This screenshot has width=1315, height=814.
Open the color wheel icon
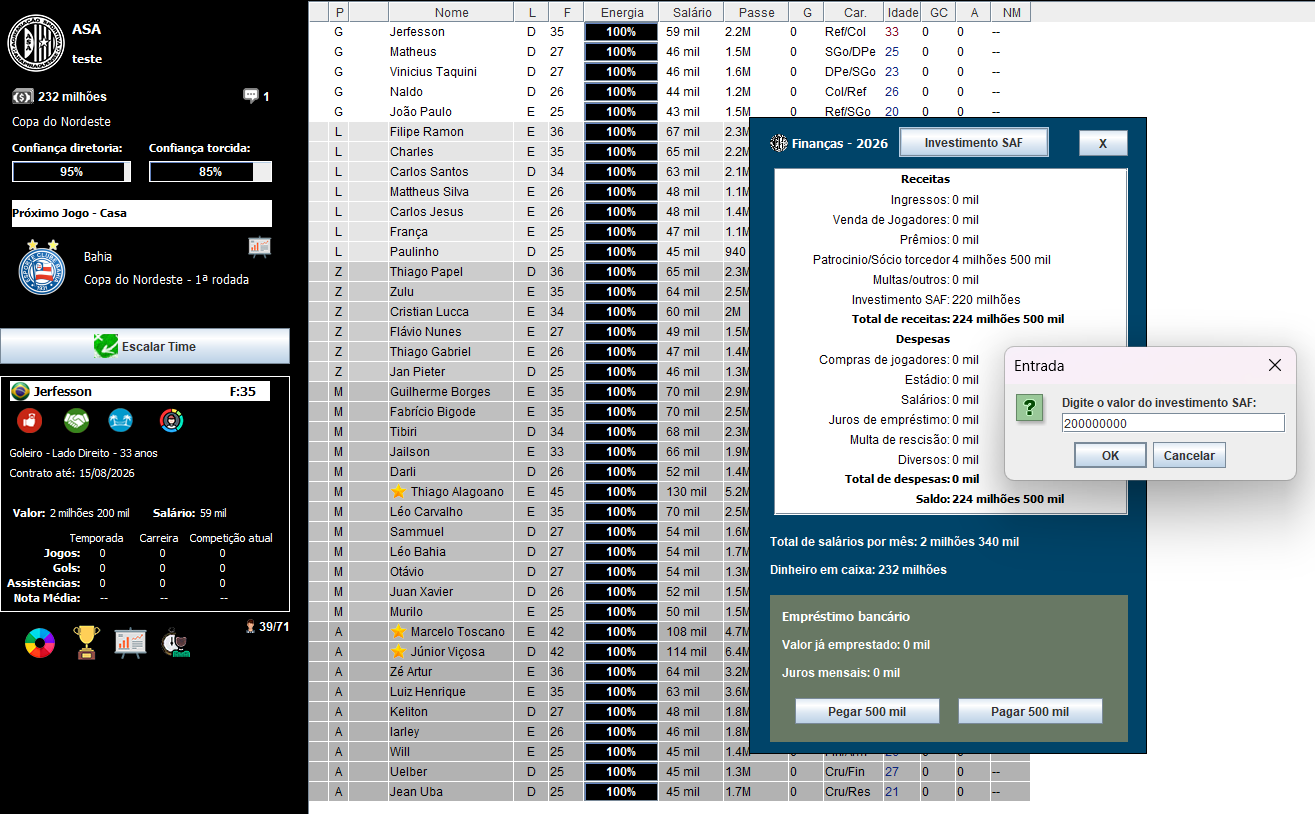click(x=40, y=643)
